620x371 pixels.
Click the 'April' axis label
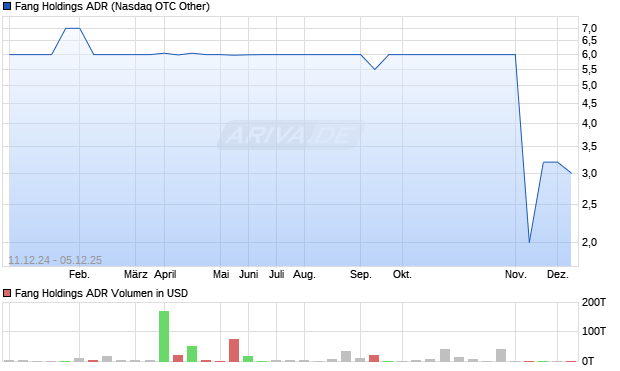[165, 274]
